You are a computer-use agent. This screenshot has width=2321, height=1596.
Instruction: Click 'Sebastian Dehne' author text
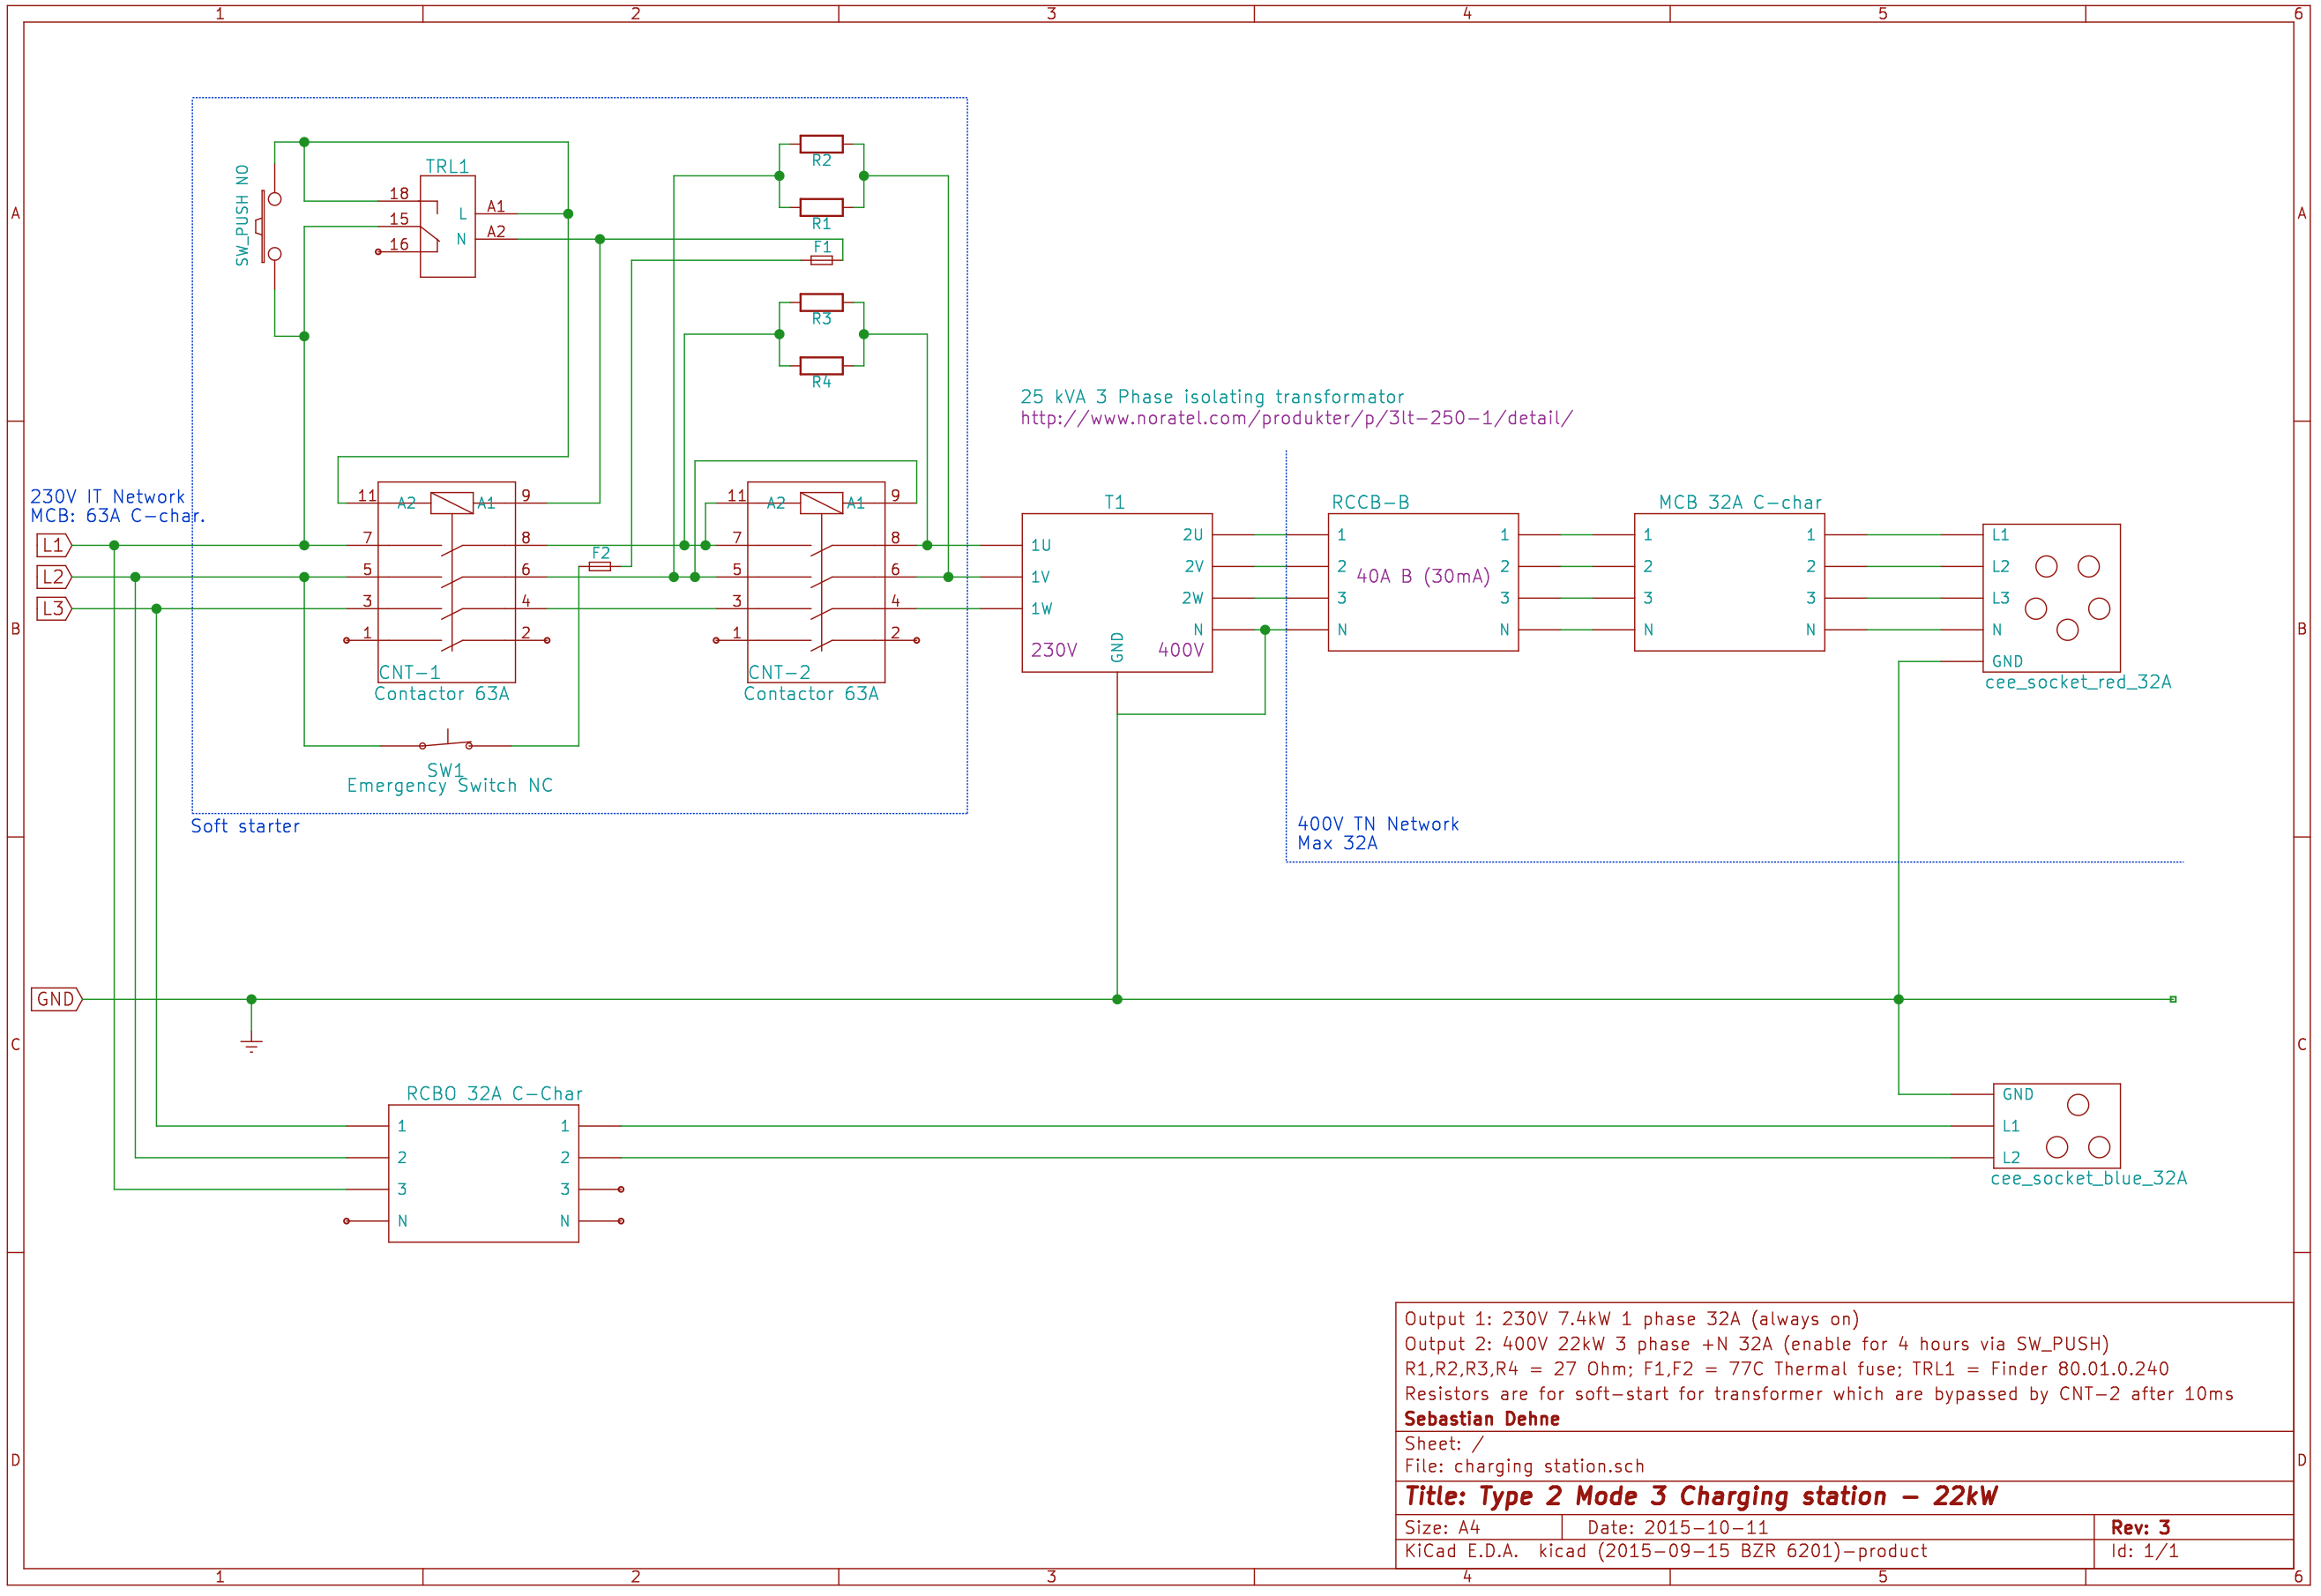[x=1482, y=1419]
